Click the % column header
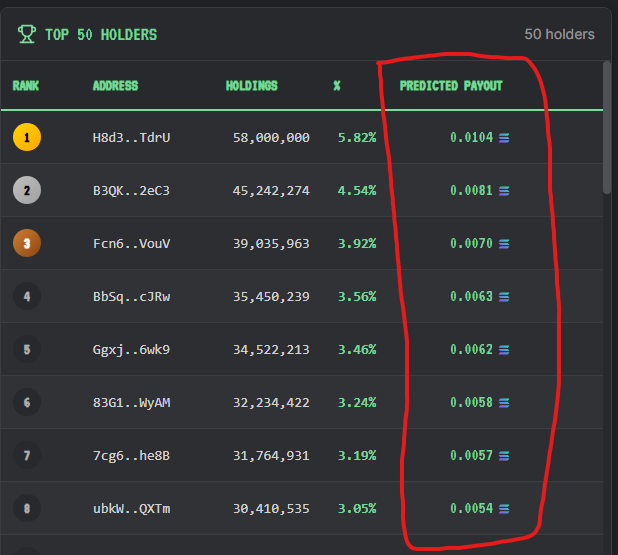Viewport: 618px width, 555px height. click(x=337, y=86)
